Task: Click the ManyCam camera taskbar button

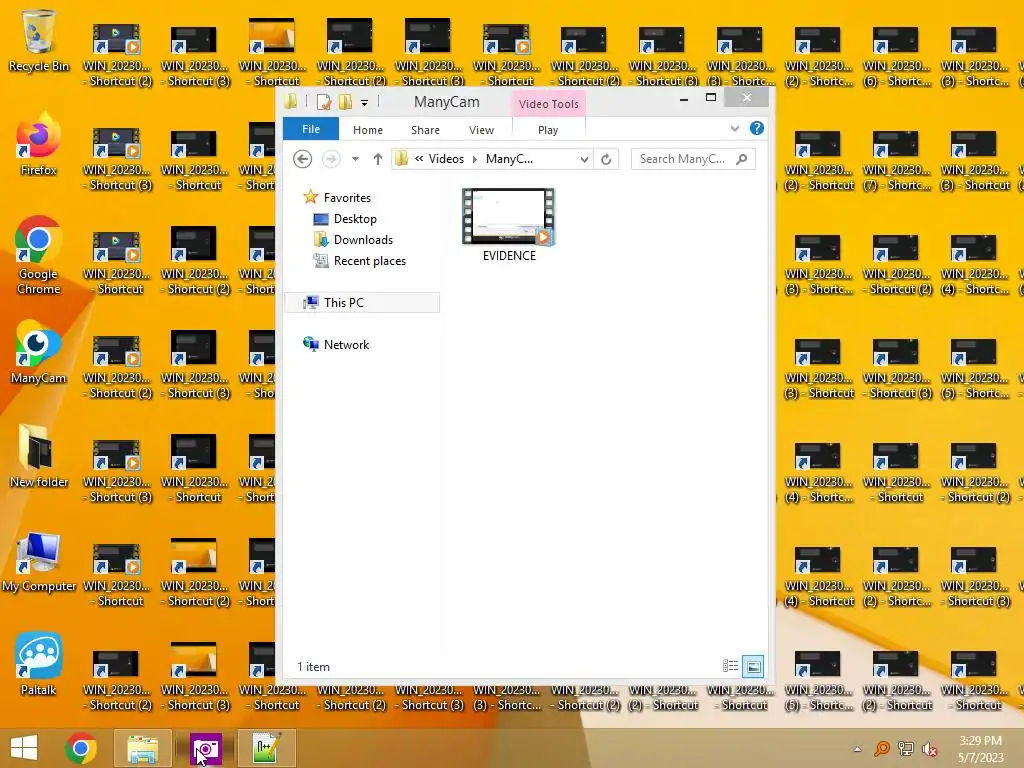Action: tap(206, 748)
